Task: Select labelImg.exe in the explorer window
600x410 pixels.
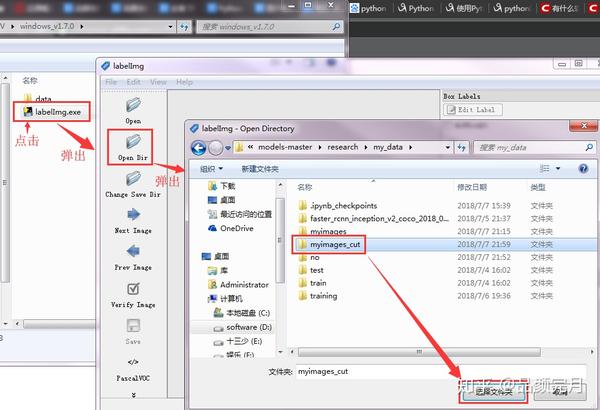Action: (52, 112)
